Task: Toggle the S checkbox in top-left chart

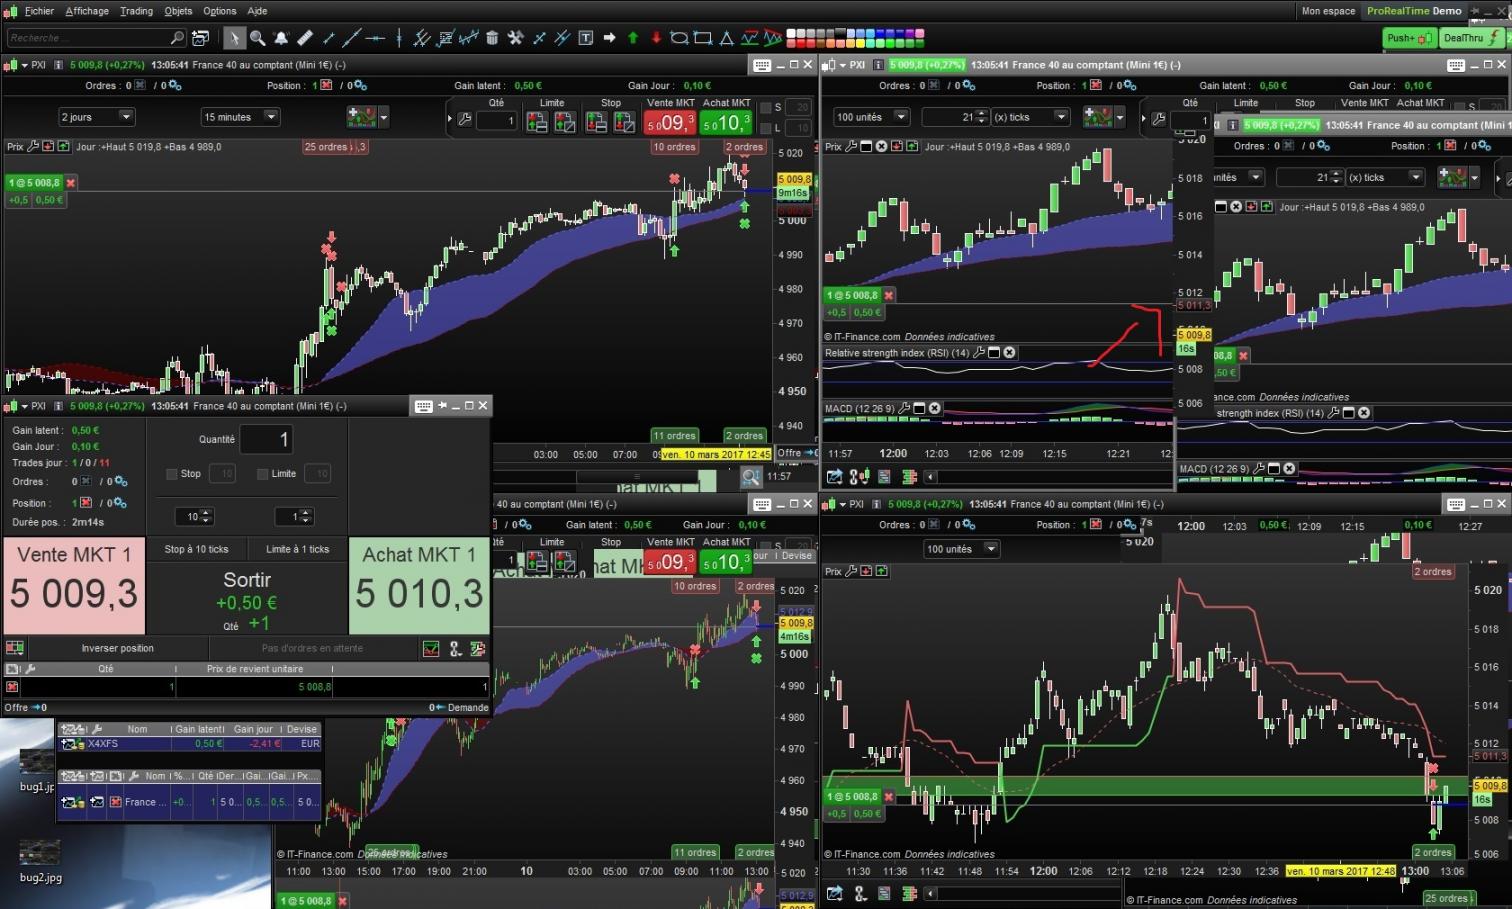Action: (765, 108)
